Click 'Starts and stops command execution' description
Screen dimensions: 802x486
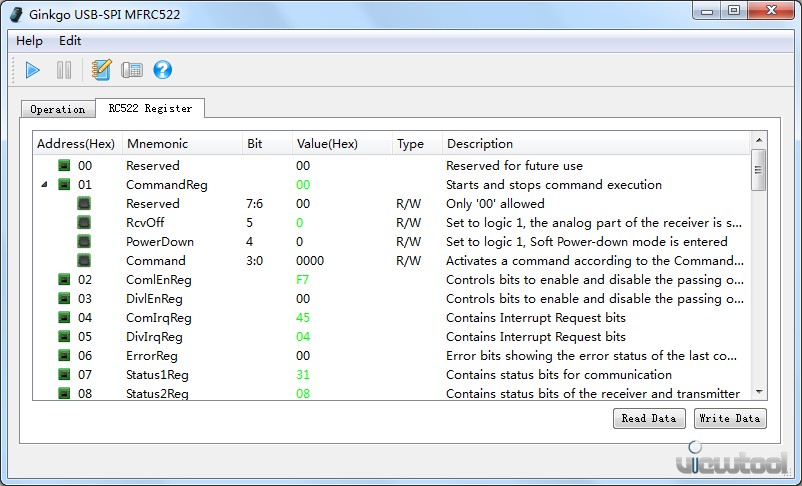tap(554, 185)
